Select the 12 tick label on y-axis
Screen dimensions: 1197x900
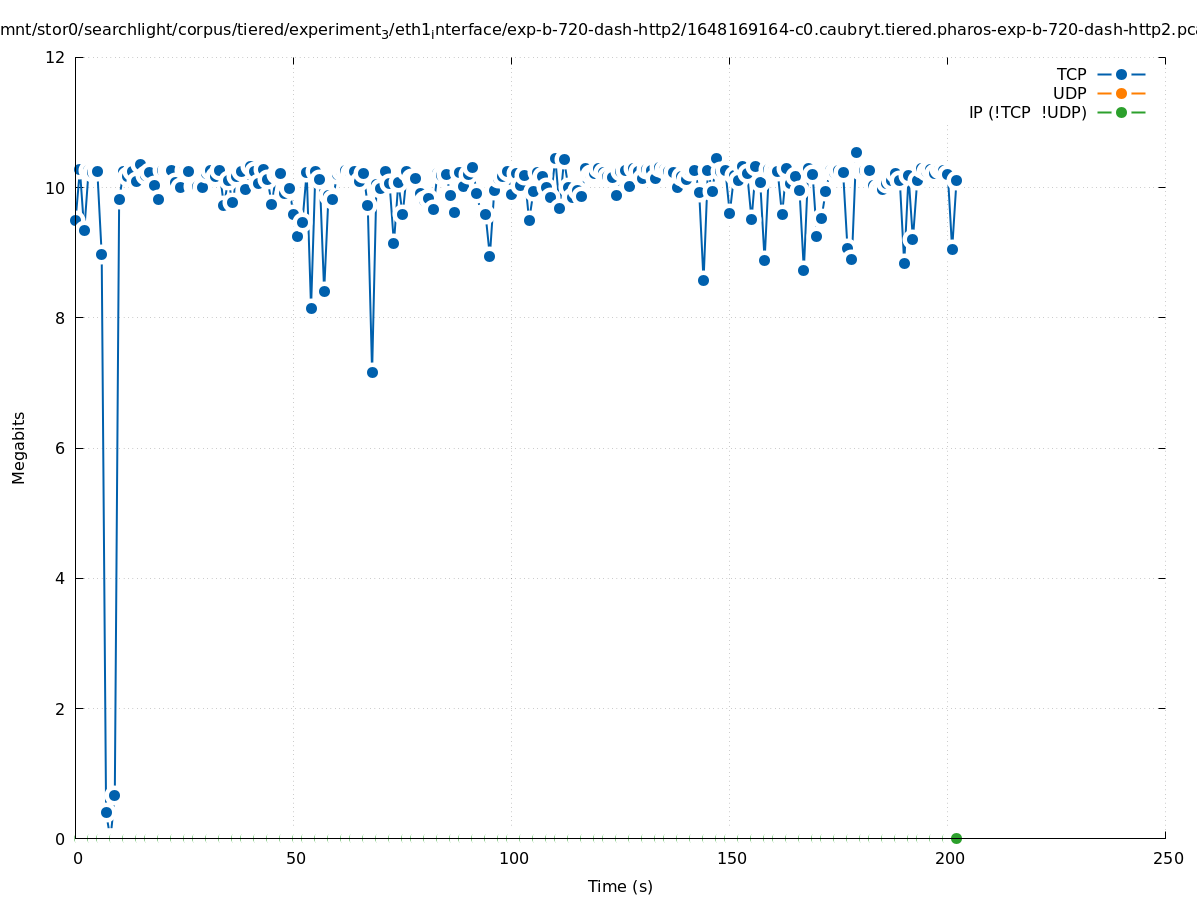pos(56,57)
